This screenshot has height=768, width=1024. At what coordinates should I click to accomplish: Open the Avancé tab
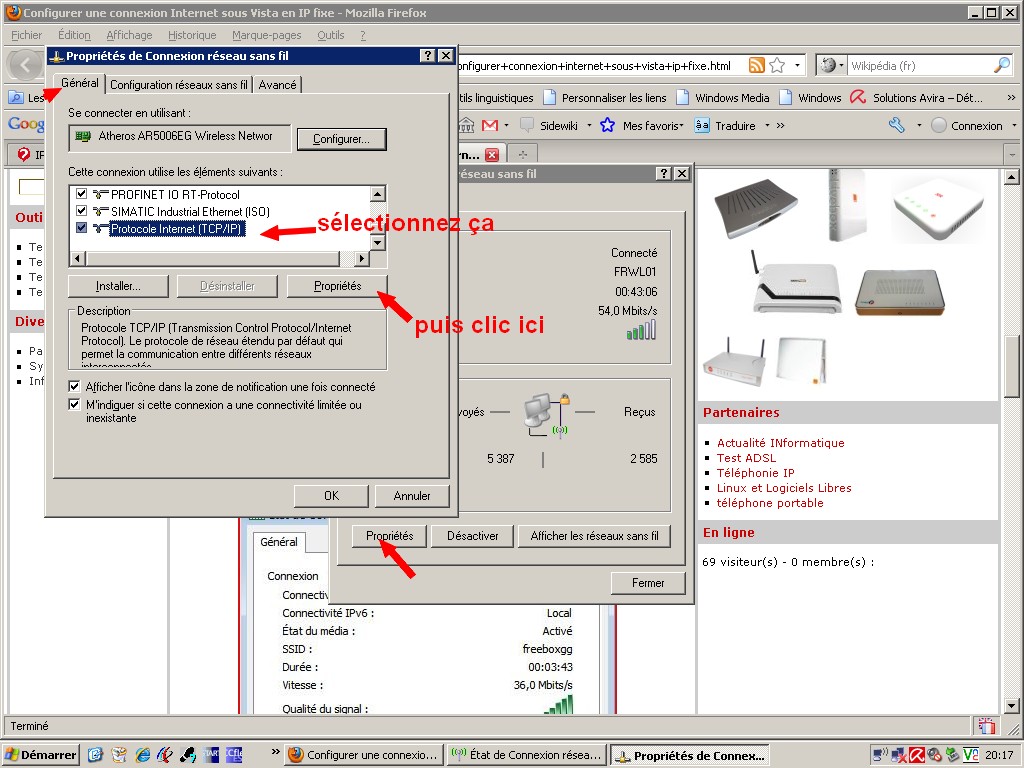[277, 85]
